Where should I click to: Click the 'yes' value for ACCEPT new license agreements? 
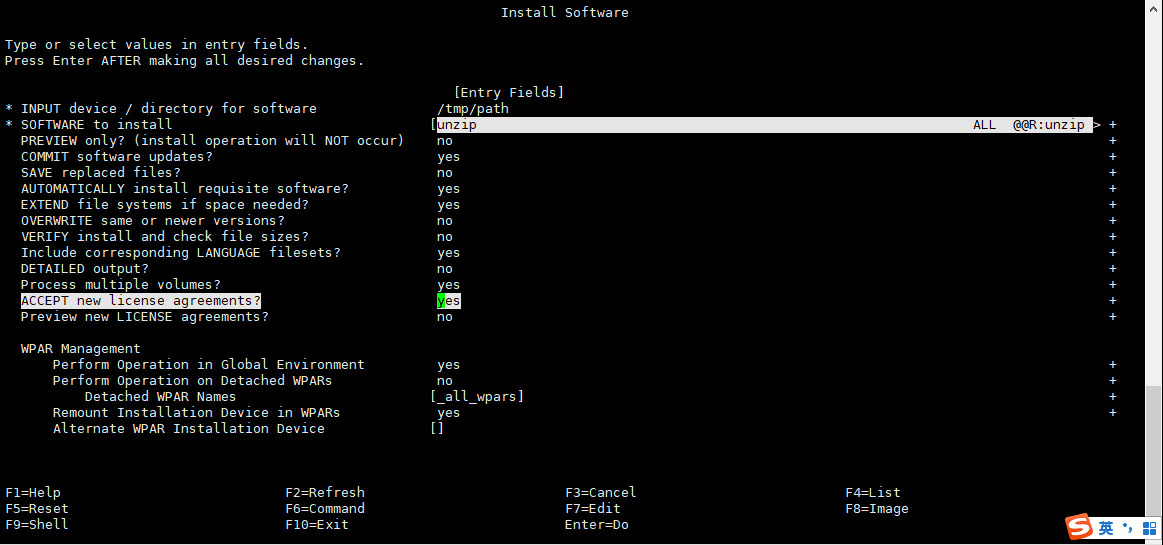[449, 301]
